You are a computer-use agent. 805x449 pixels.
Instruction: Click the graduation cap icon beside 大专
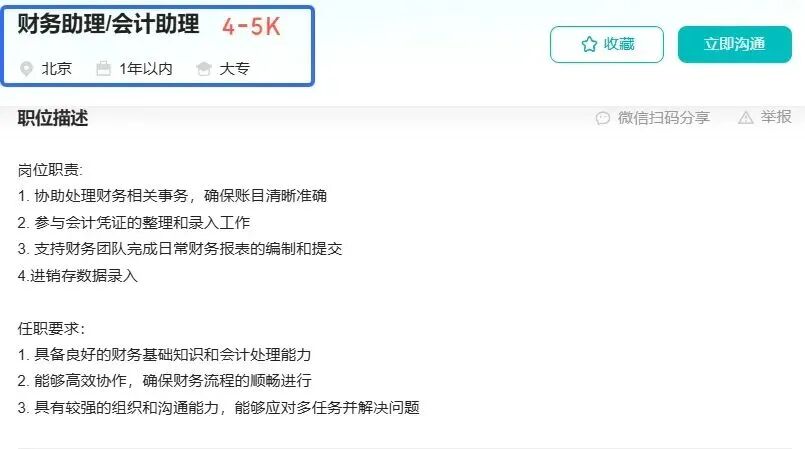[x=204, y=69]
